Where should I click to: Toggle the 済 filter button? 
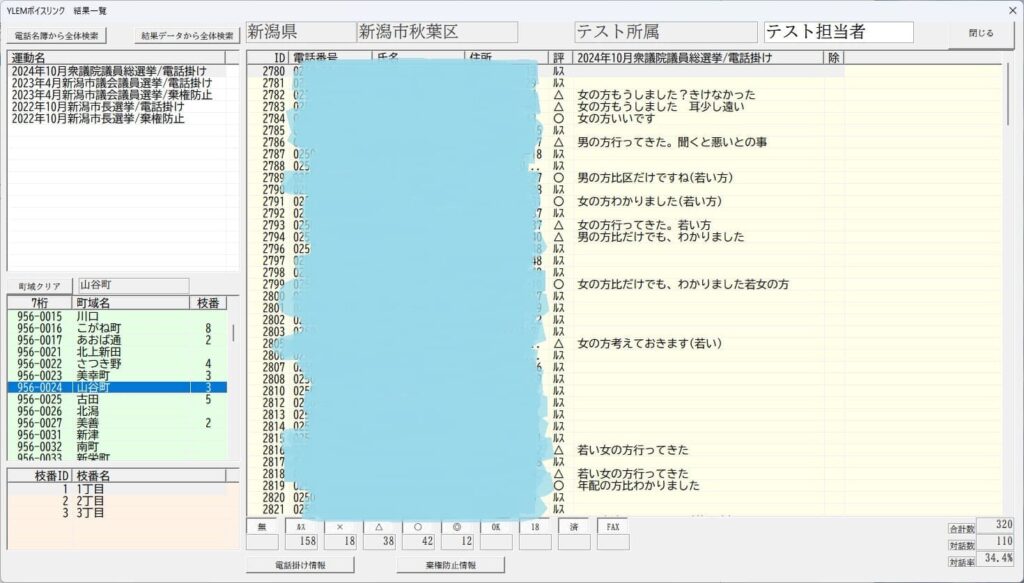pyautogui.click(x=574, y=526)
